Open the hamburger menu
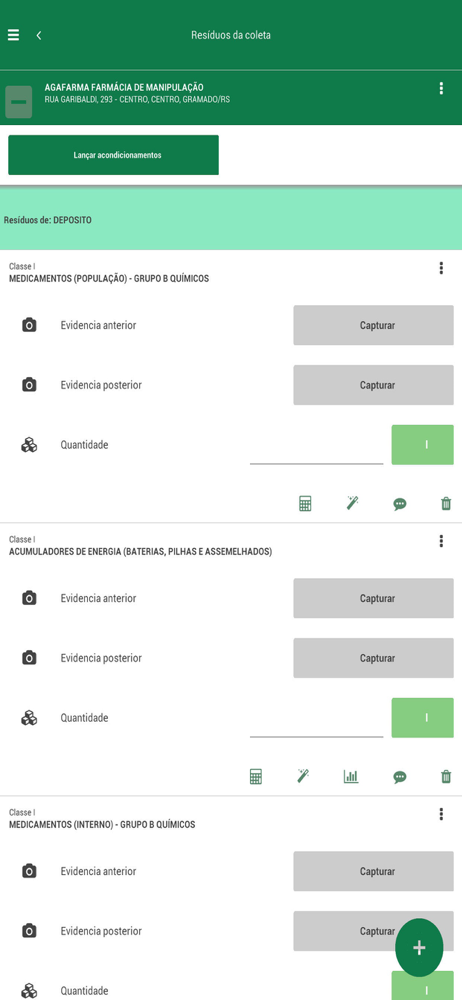 tap(13, 35)
